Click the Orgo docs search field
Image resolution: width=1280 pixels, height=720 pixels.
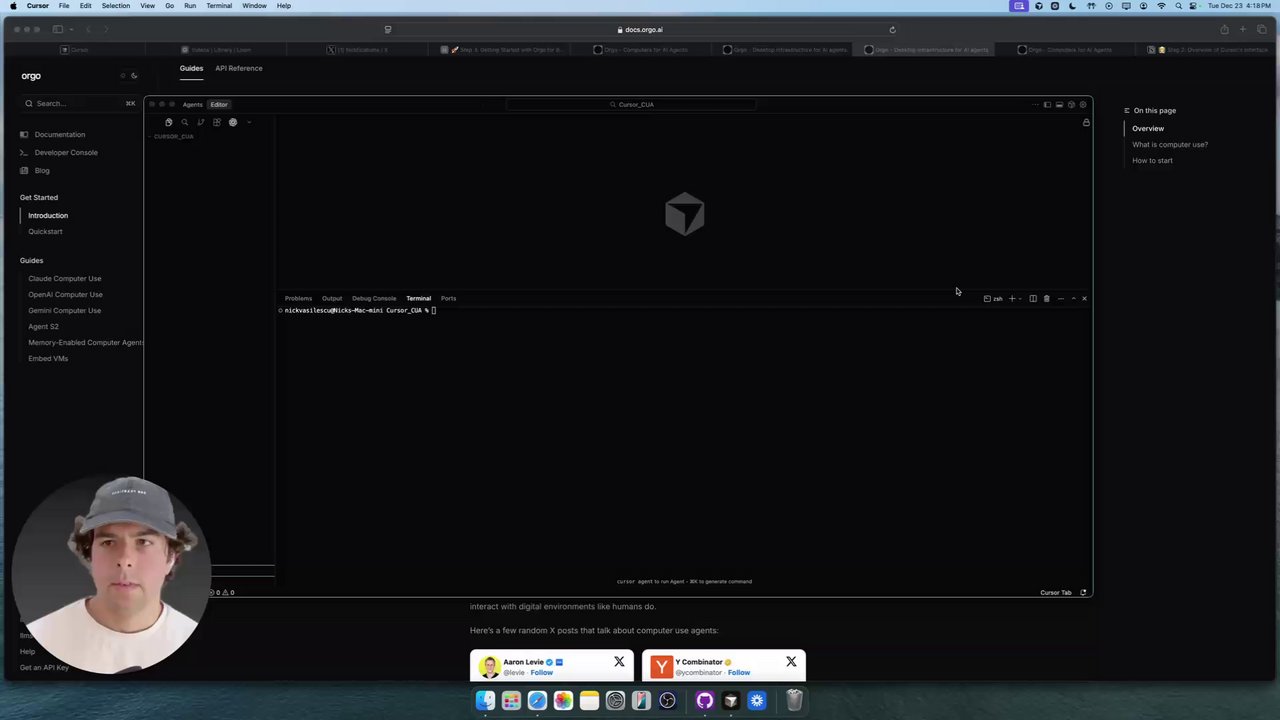coord(80,103)
